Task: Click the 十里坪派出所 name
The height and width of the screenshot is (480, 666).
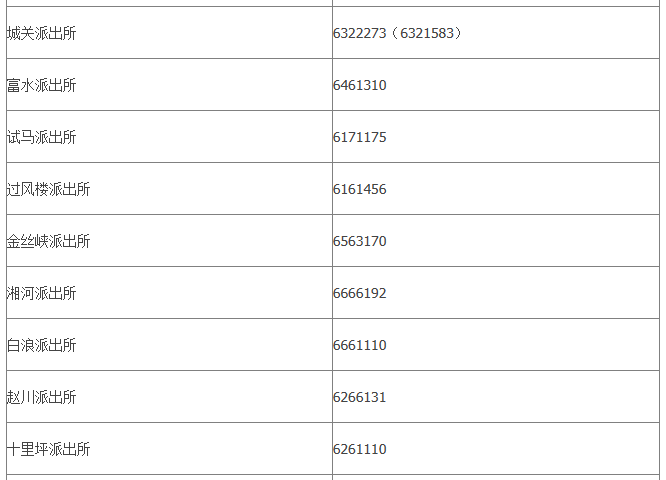Action: click(x=48, y=449)
